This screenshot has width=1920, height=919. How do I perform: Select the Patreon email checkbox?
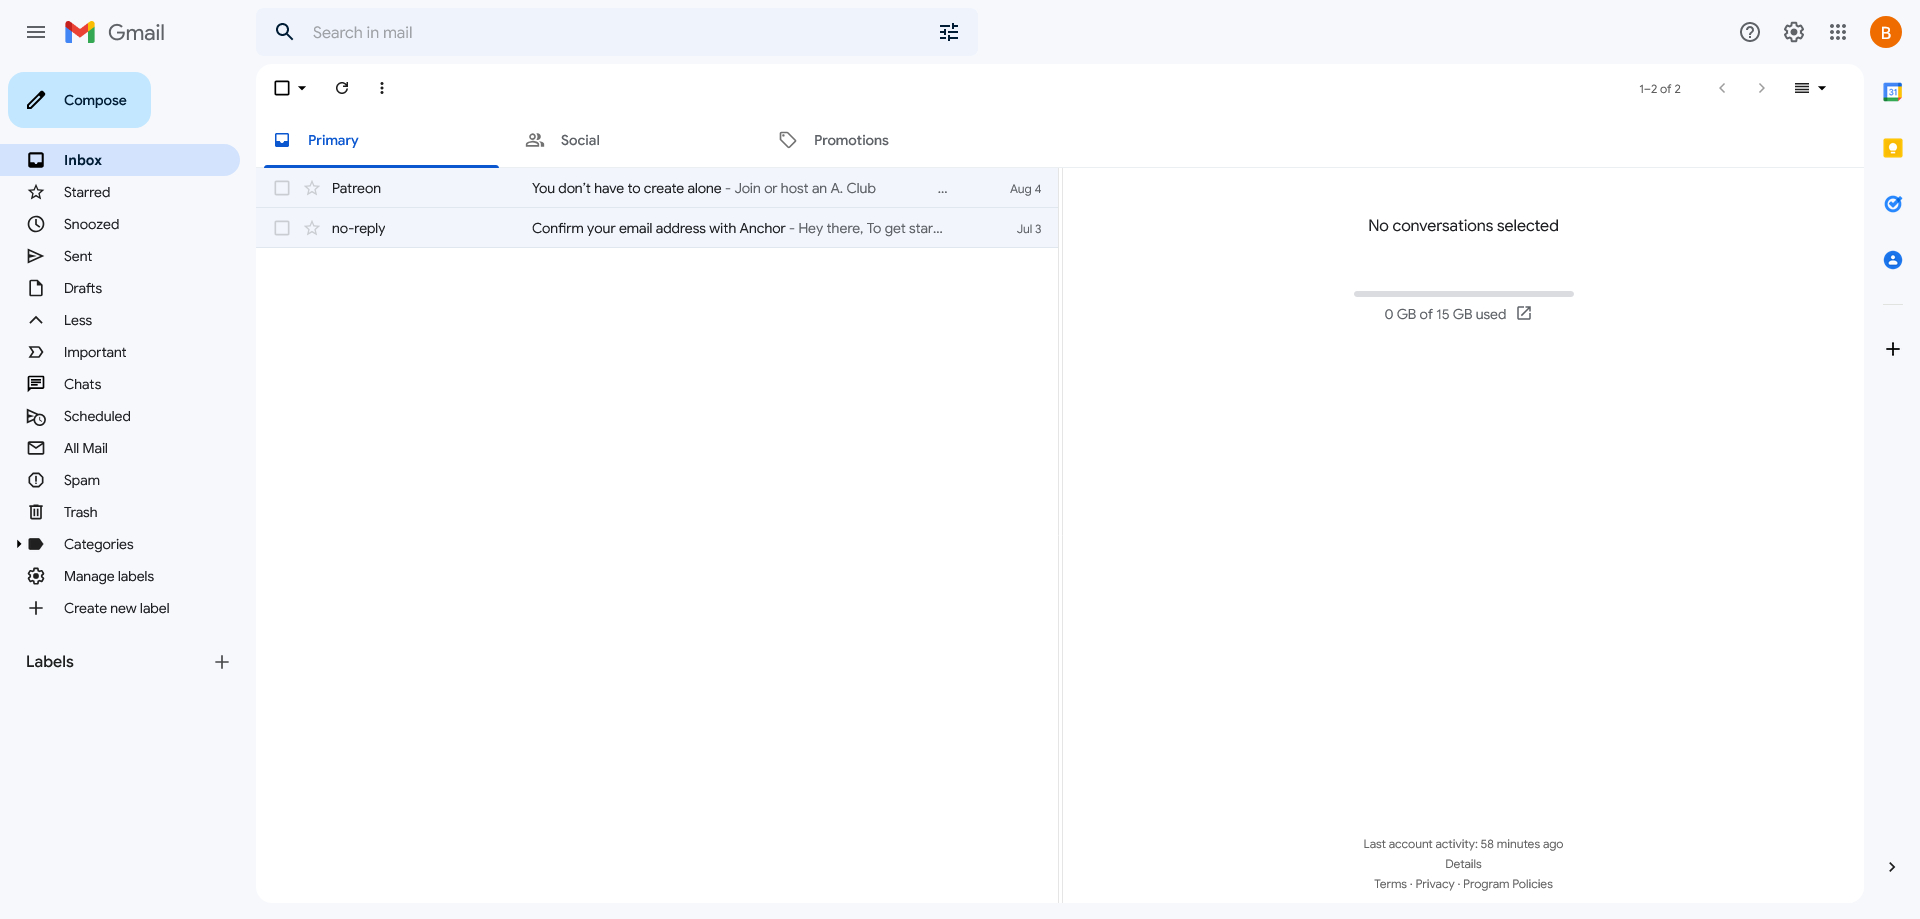pyautogui.click(x=281, y=188)
